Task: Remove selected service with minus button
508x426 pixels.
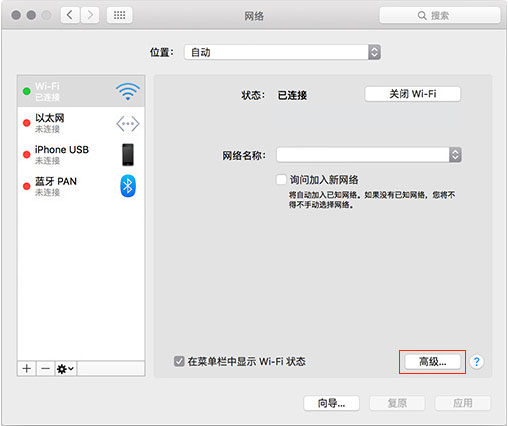Action: pos(45,369)
